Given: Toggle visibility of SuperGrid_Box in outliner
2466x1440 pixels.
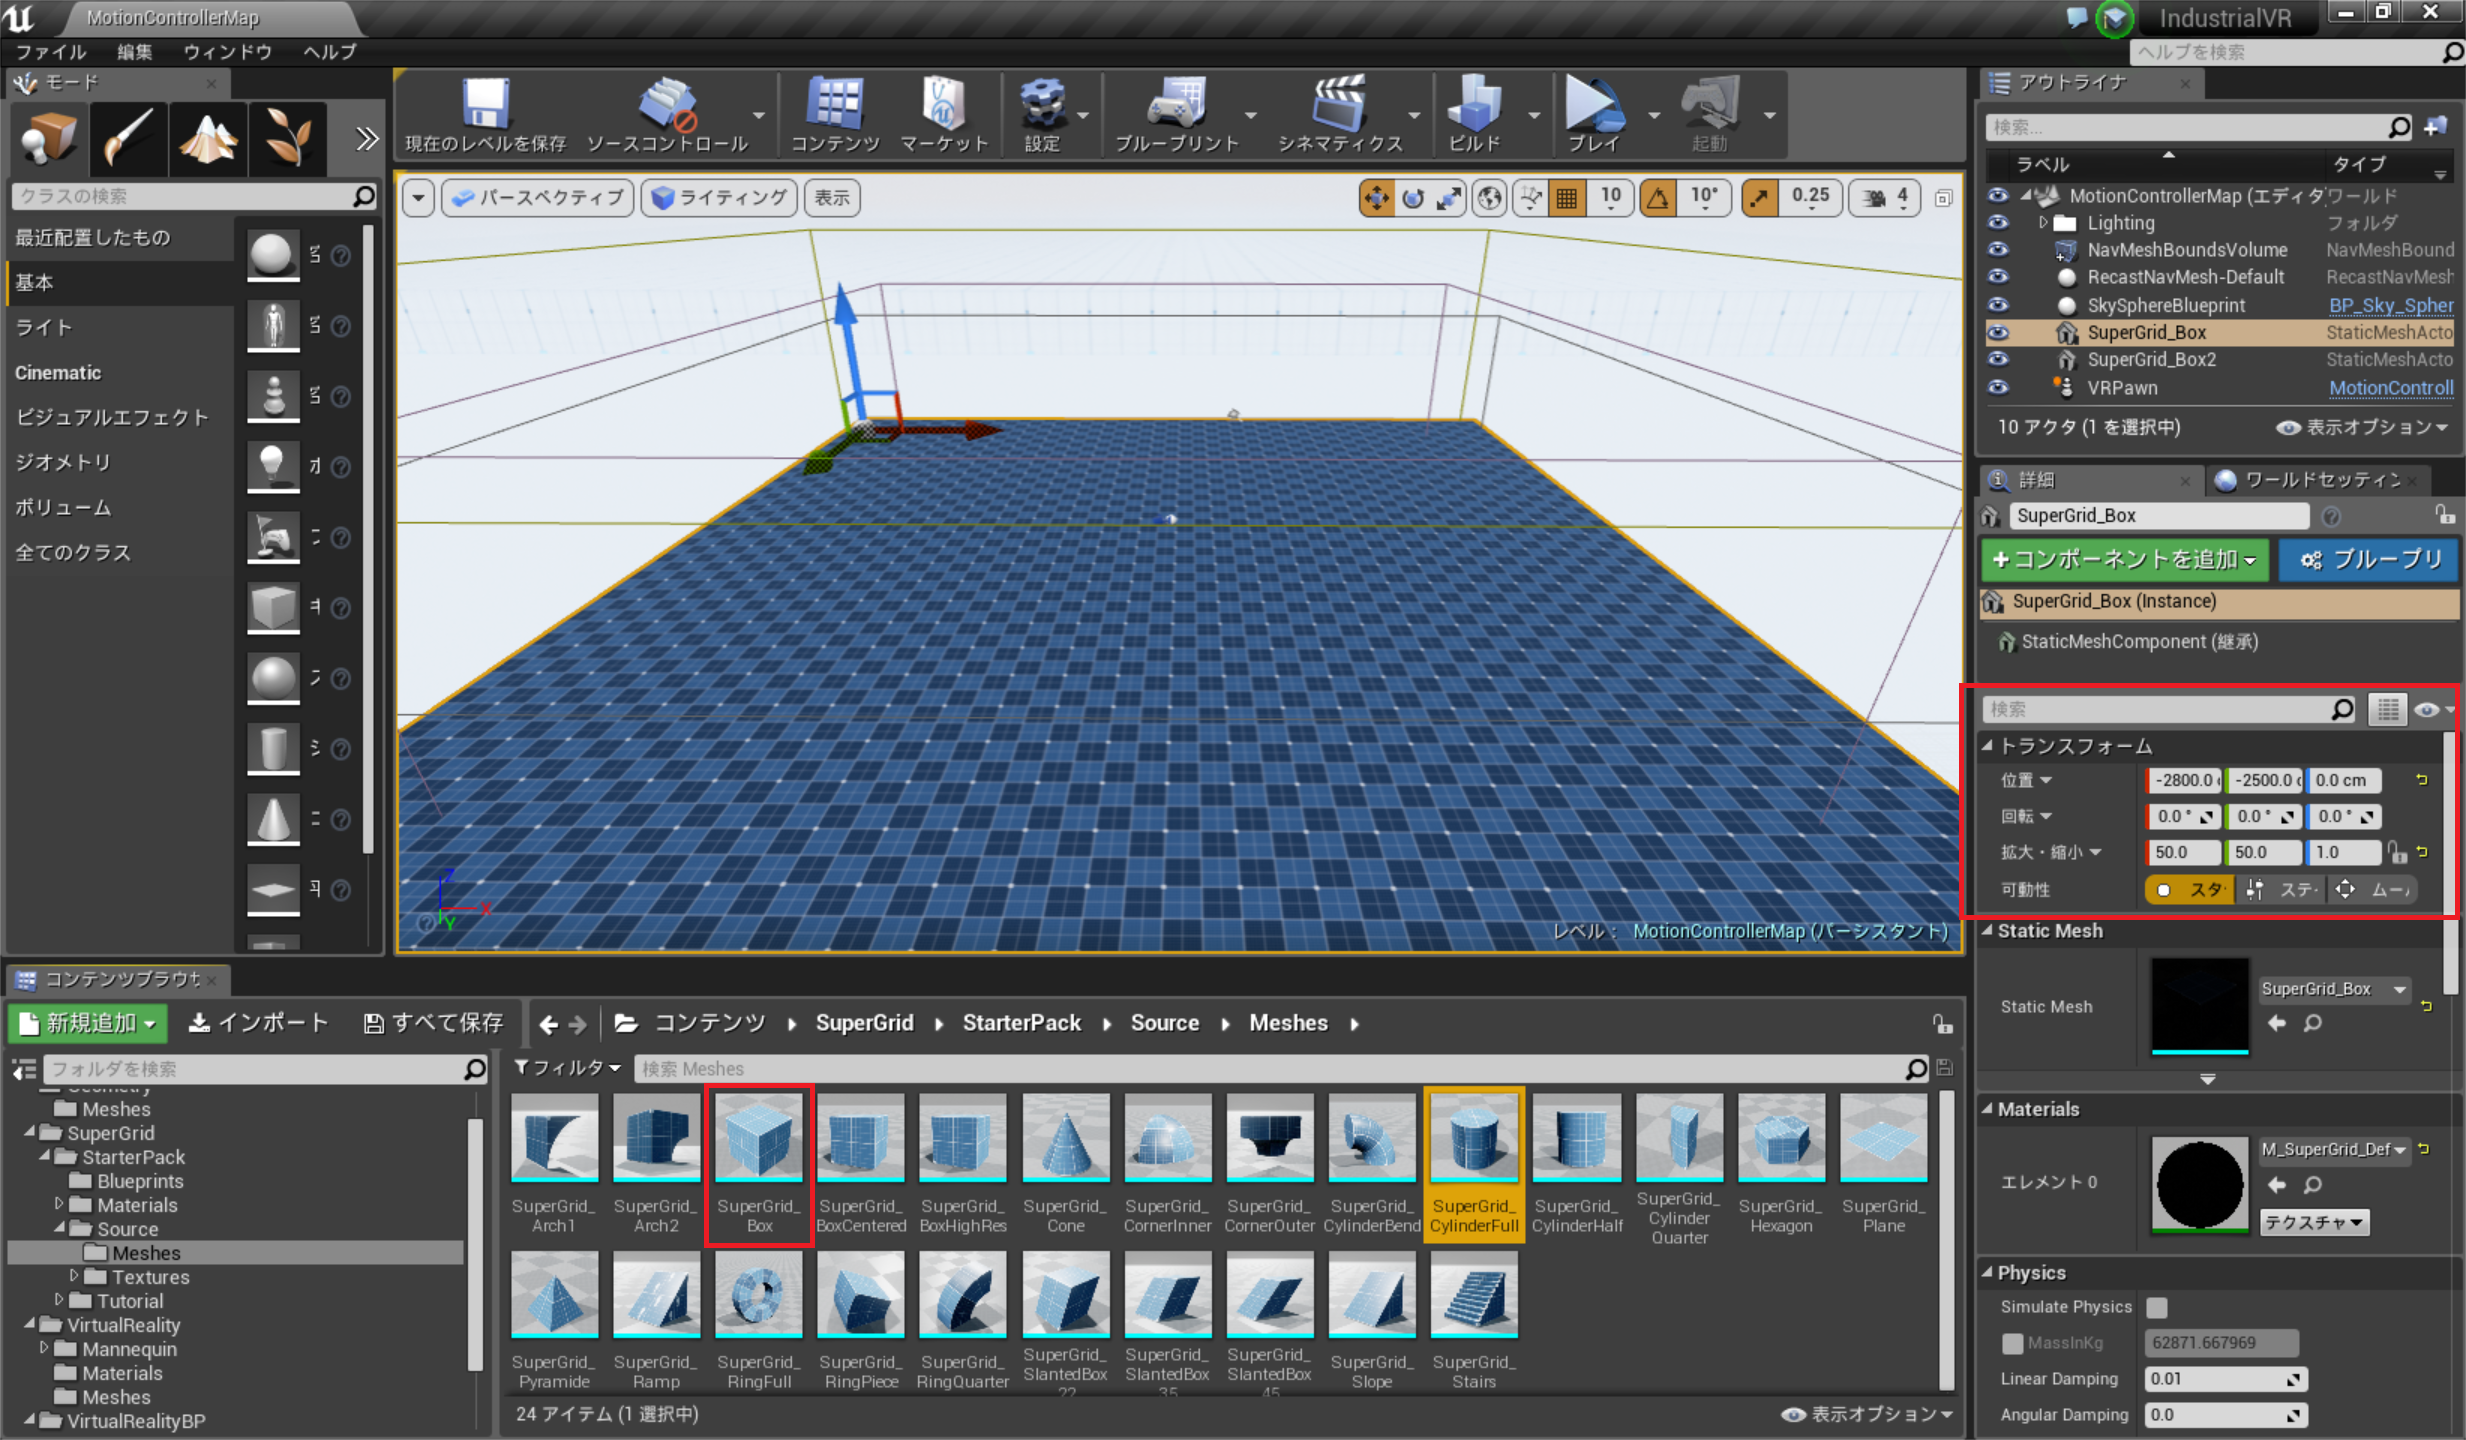Looking at the screenshot, I should [1998, 332].
